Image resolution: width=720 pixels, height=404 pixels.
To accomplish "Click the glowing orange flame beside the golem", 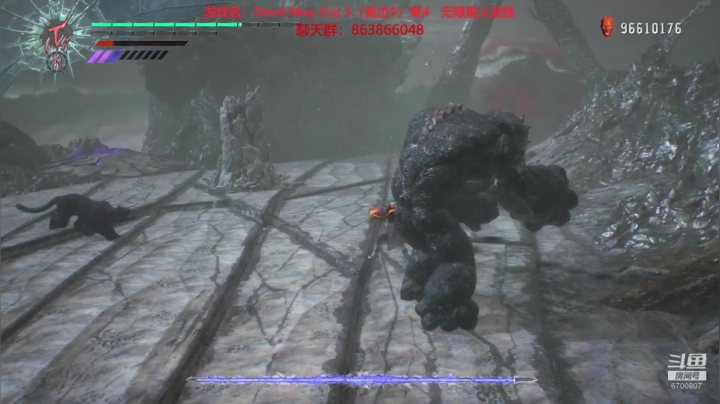I will [x=382, y=212].
